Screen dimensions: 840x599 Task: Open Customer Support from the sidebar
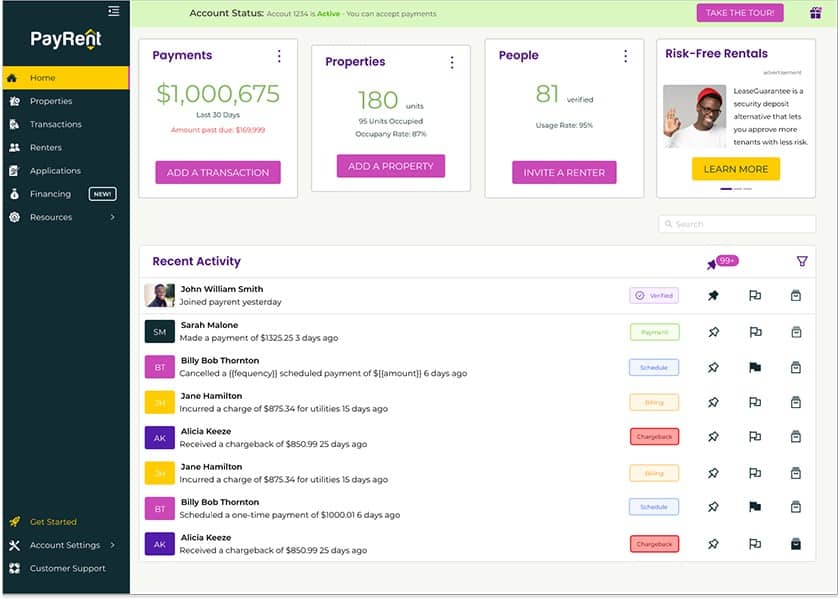(67, 568)
